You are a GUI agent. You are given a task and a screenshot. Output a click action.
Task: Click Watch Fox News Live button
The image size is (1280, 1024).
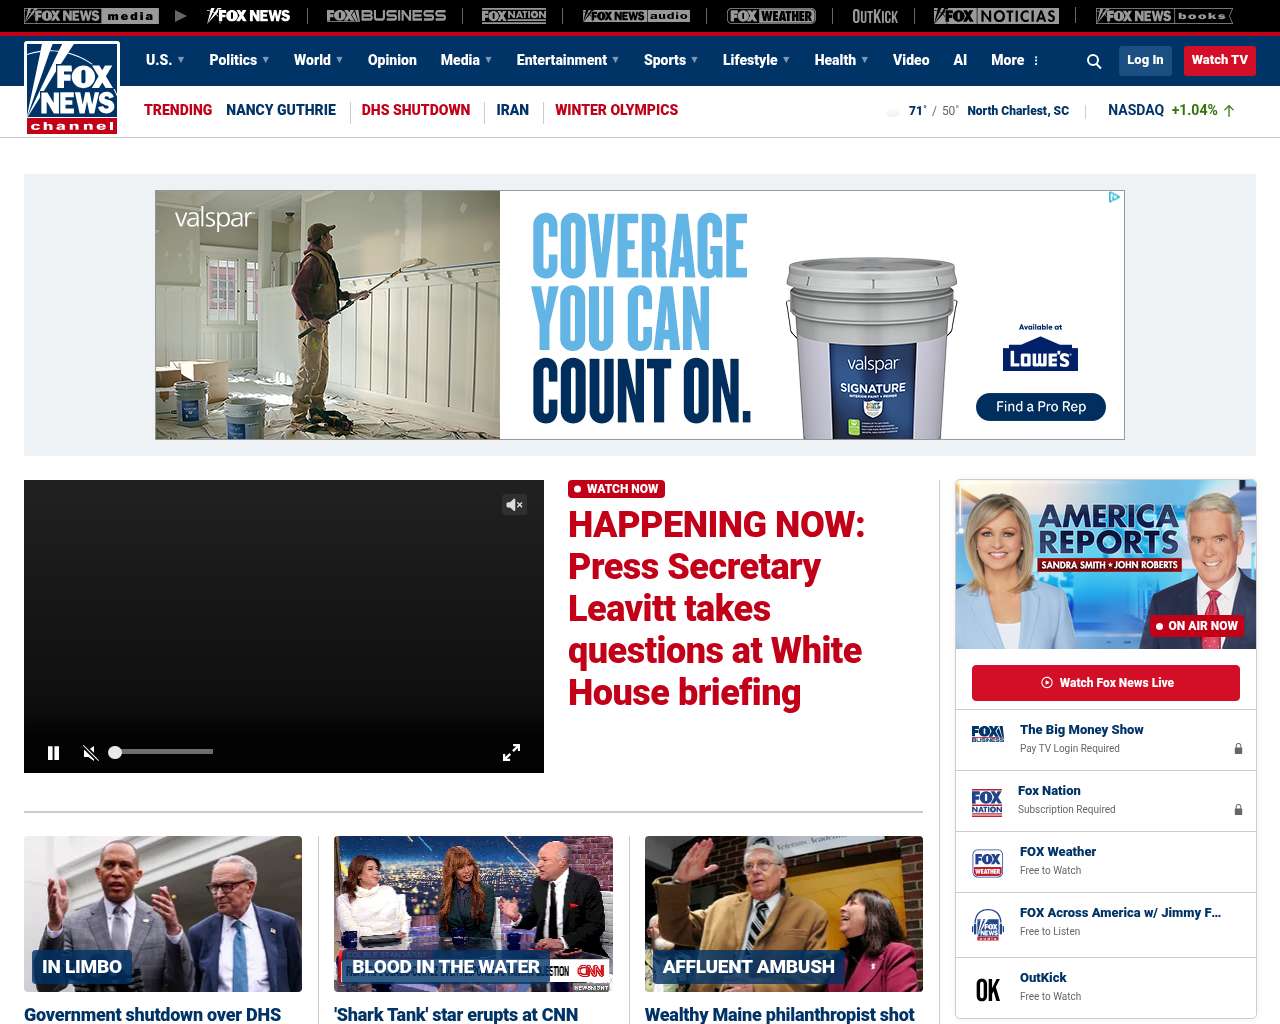tap(1106, 683)
